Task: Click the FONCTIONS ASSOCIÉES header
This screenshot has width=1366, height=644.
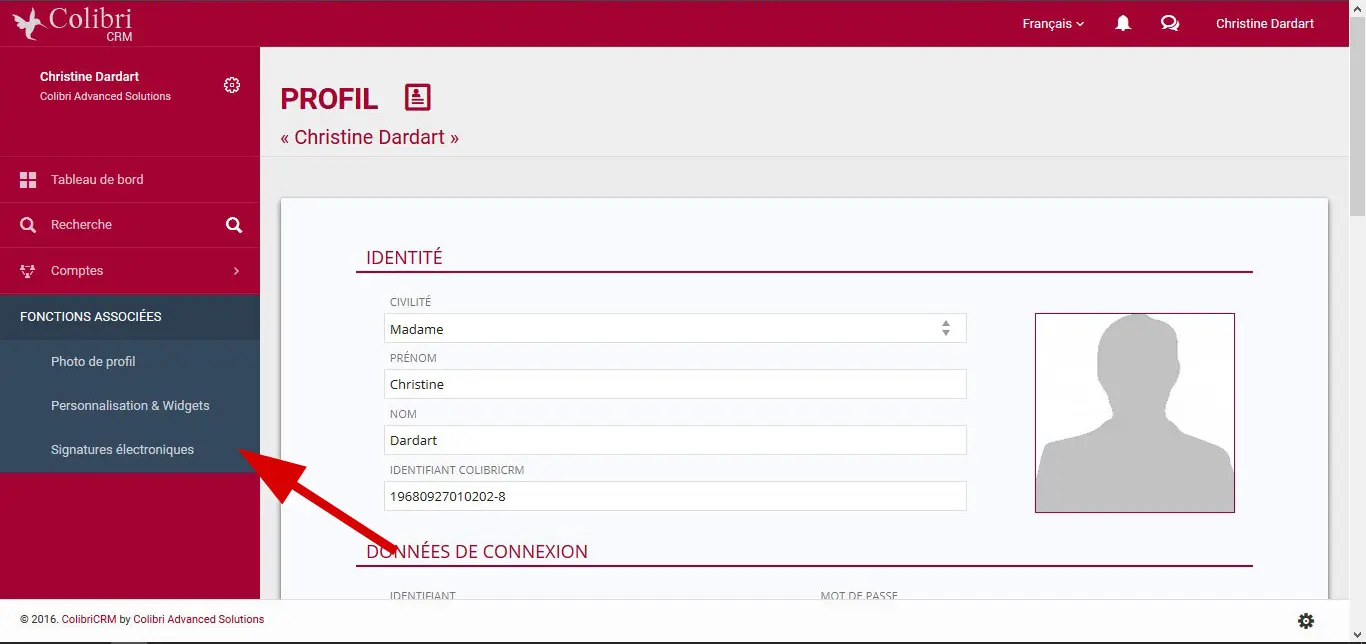Action: (130, 317)
